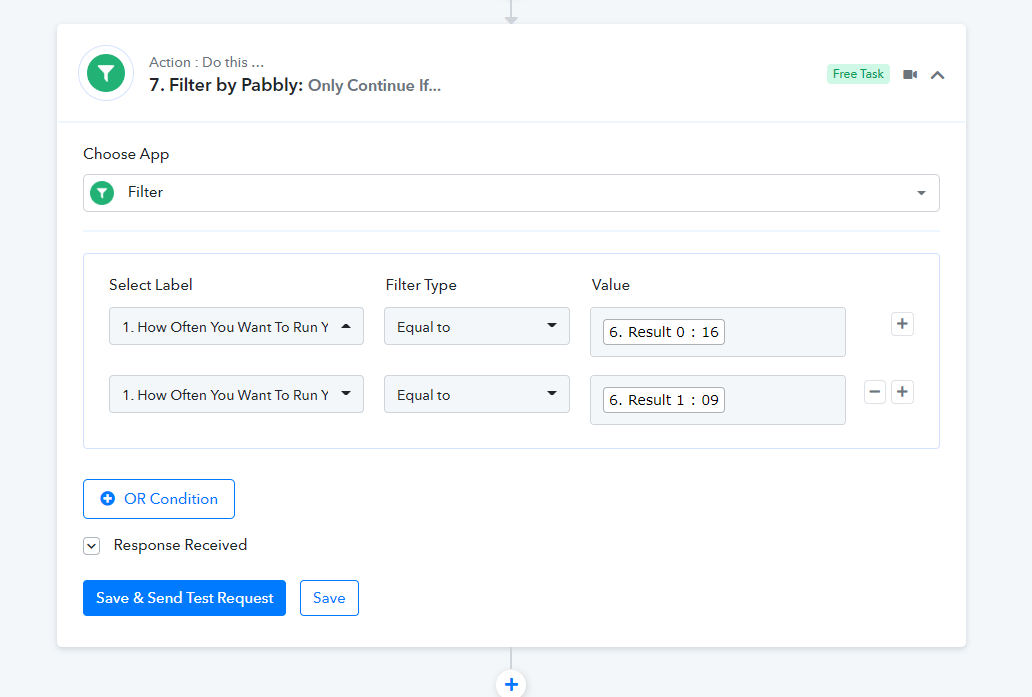Click the Free Task badge
Image resolution: width=1032 pixels, height=697 pixels.
pyautogui.click(x=858, y=74)
